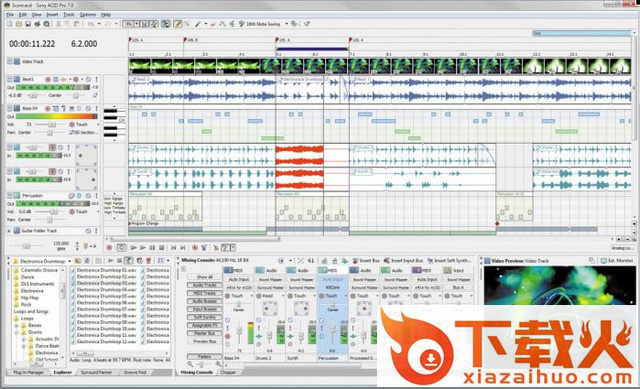This screenshot has width=640, height=389.
Task: Click Insert Soft Synth in Mixing Console toolbar
Action: [x=449, y=261]
